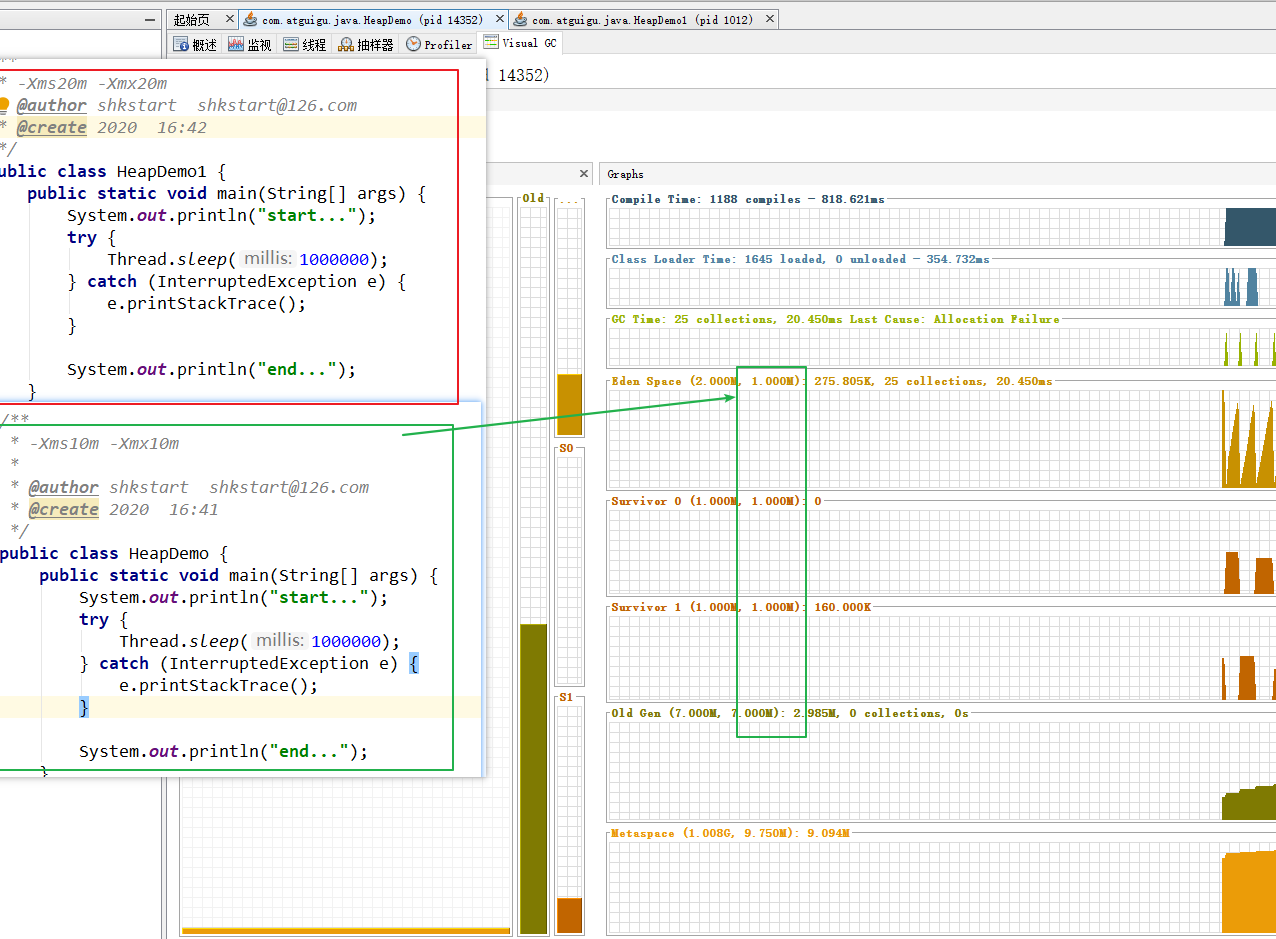
Task: Open the Profiler view
Action: click(x=439, y=44)
